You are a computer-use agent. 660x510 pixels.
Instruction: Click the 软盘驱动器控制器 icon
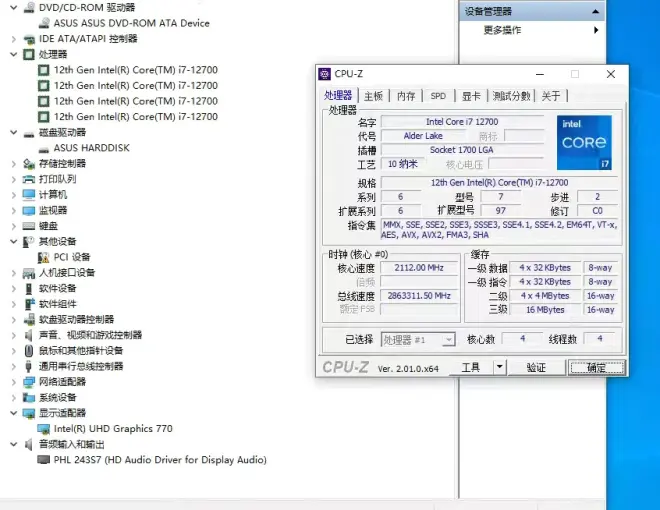pyautogui.click(x=29, y=319)
